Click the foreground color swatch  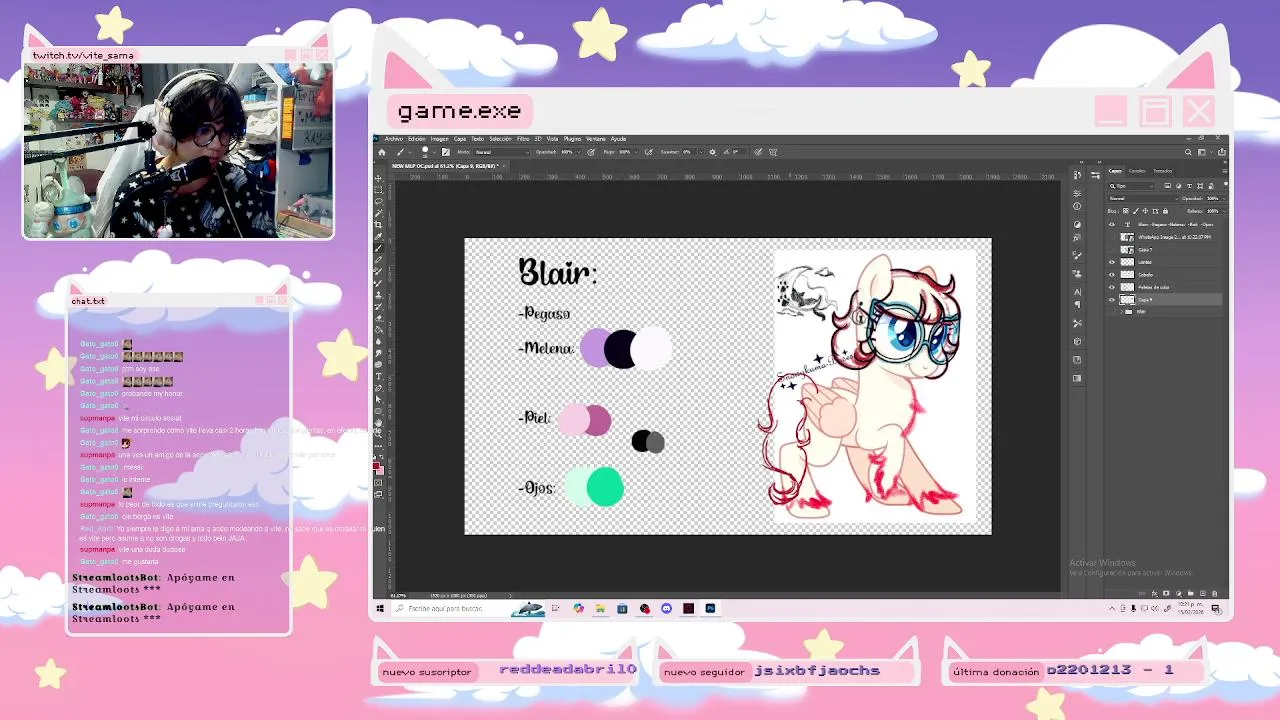(x=376, y=466)
